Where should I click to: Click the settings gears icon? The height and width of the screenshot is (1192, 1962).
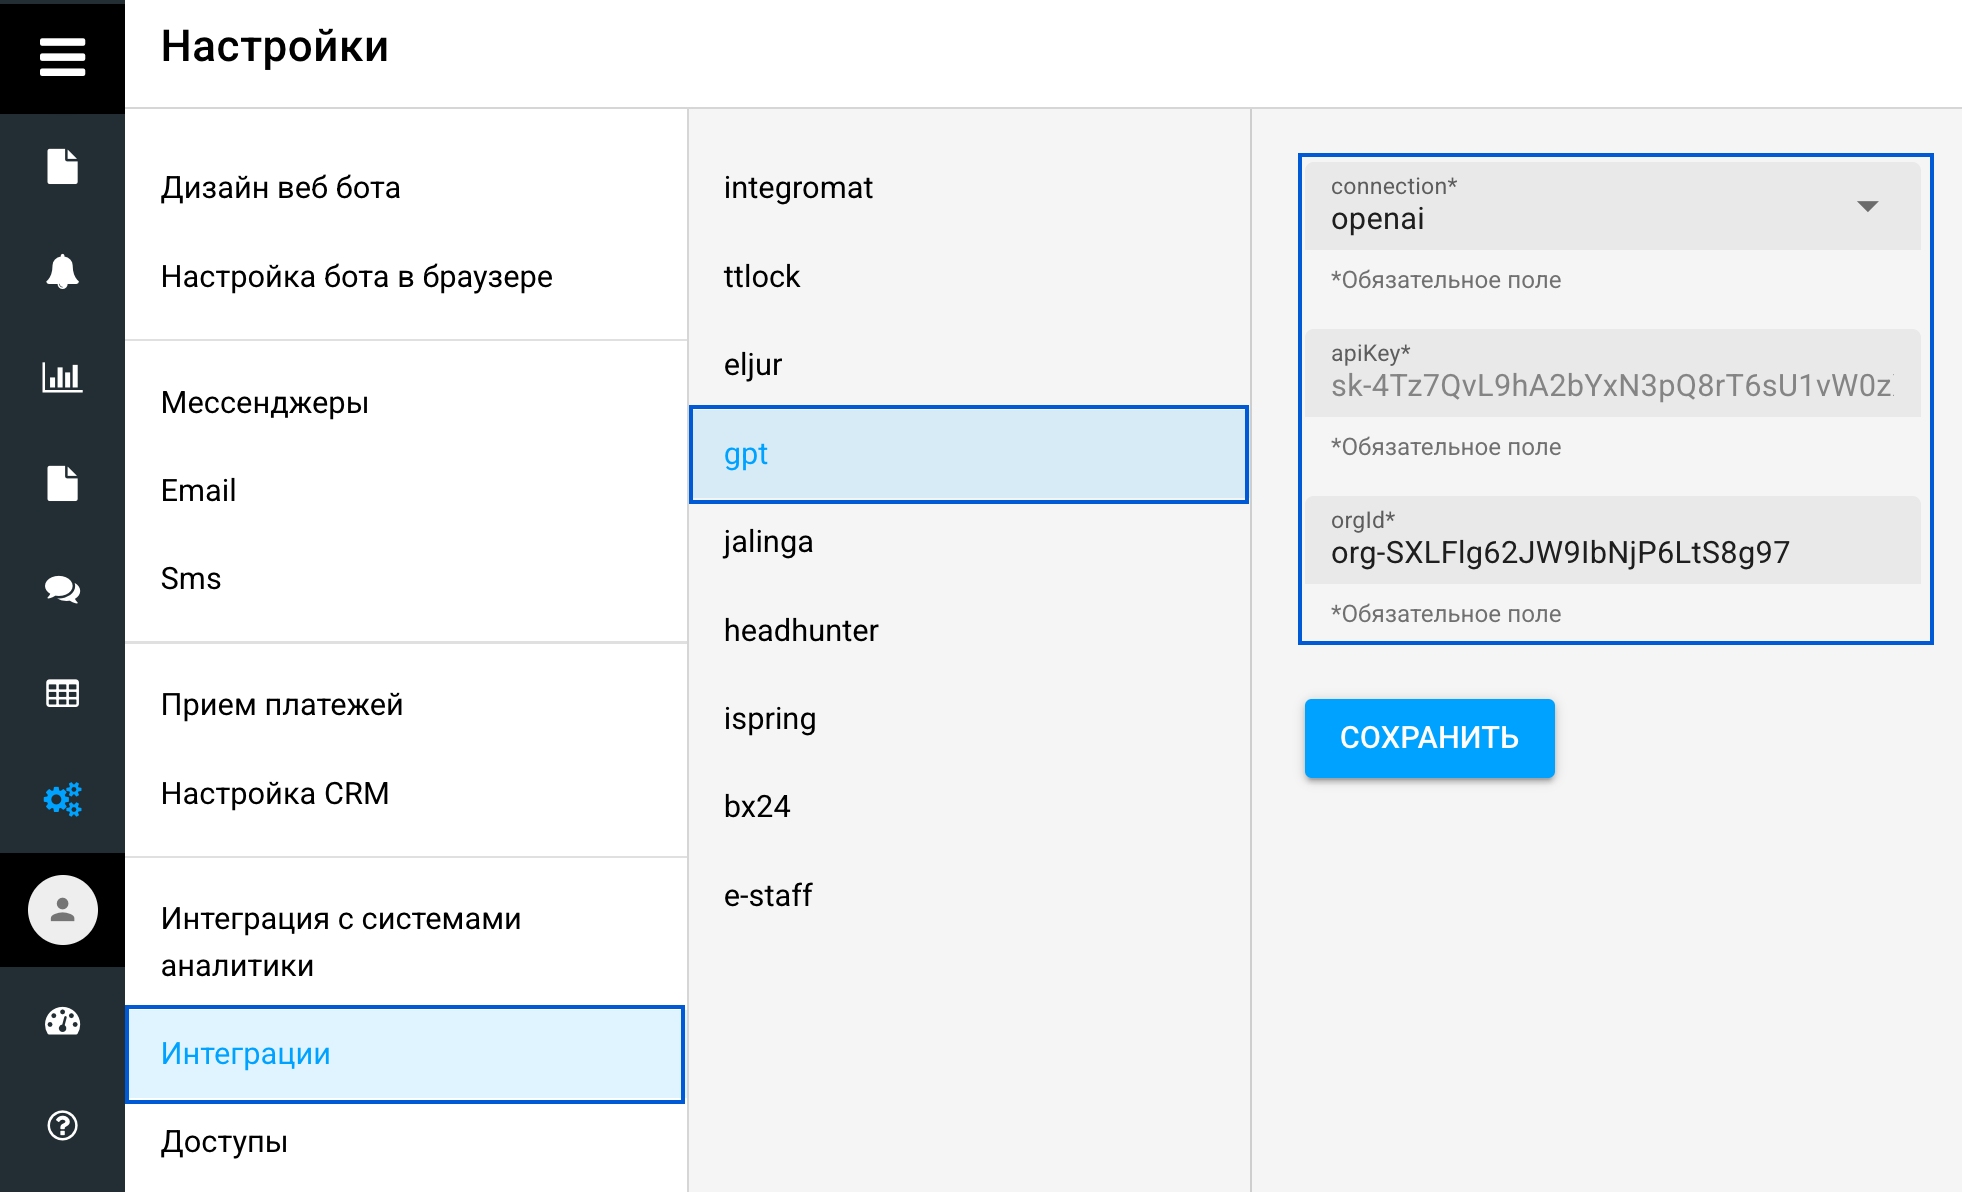[x=62, y=799]
